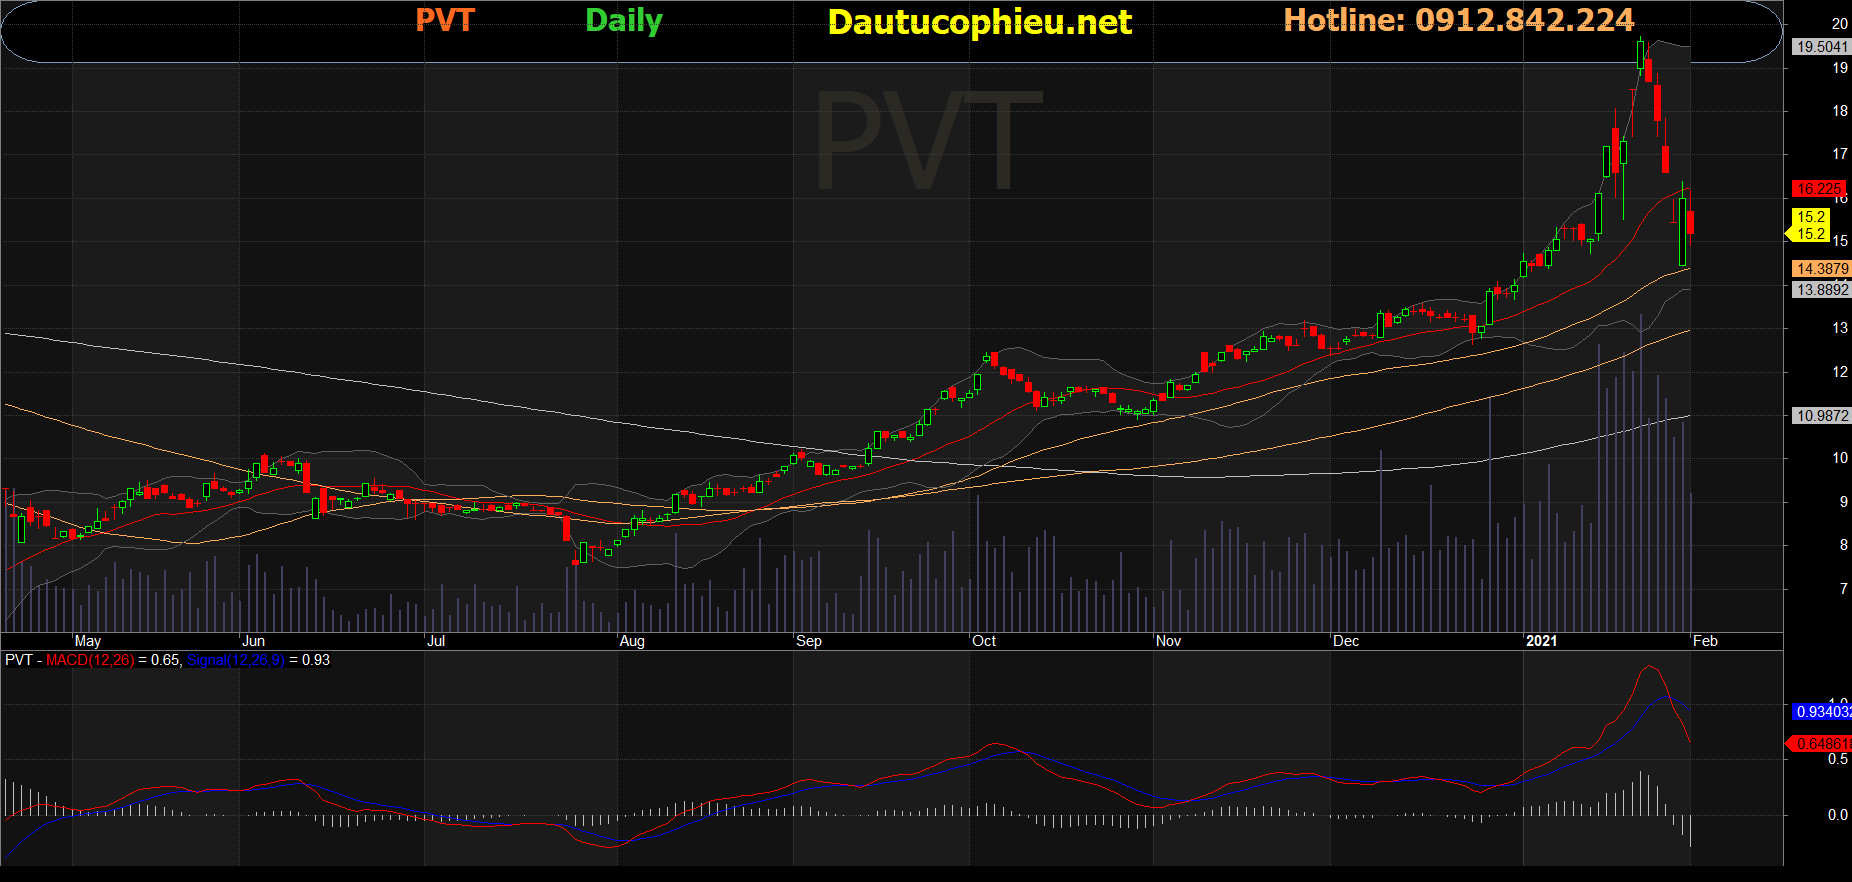Select the 8 tick on the price axis
Image resolution: width=1852 pixels, height=882 pixels.
[x=1844, y=545]
